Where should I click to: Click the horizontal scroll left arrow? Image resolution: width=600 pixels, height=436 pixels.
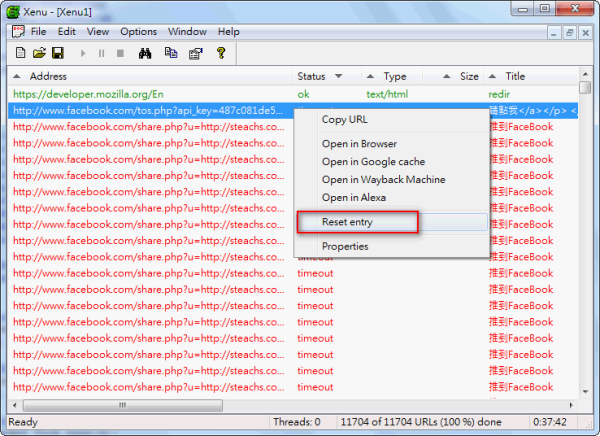pyautogui.click(x=15, y=405)
